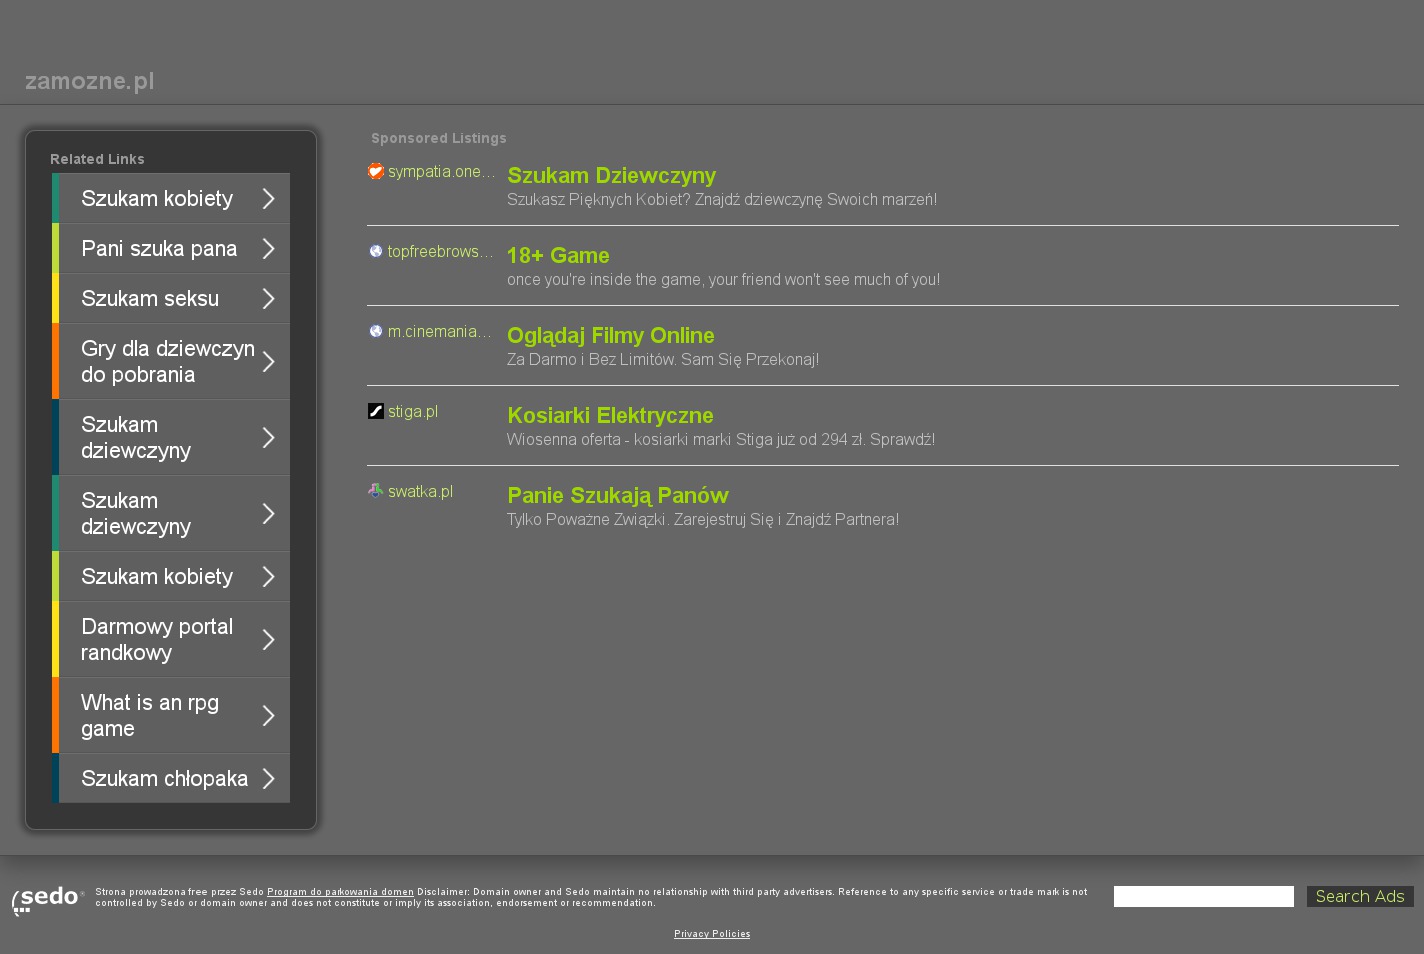Select Gry dla dziewczyn do pobrania link

pyautogui.click(x=167, y=362)
